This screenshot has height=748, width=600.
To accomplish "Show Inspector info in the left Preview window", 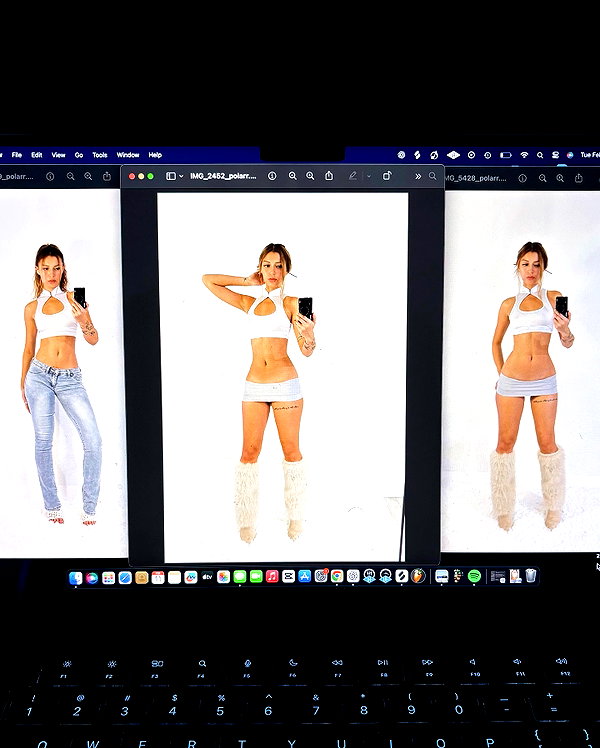I will coord(50,177).
